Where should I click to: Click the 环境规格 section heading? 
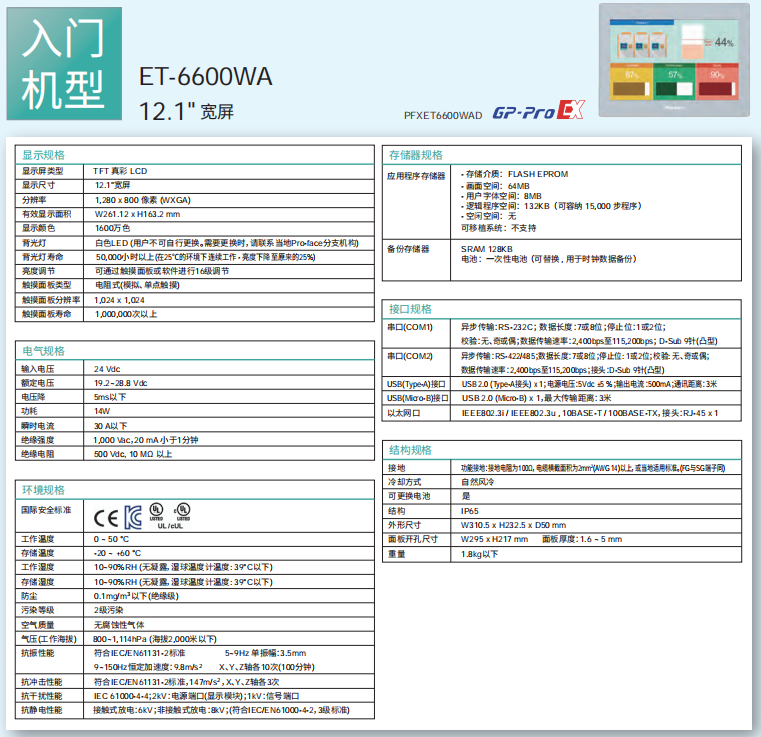[x=43, y=490]
